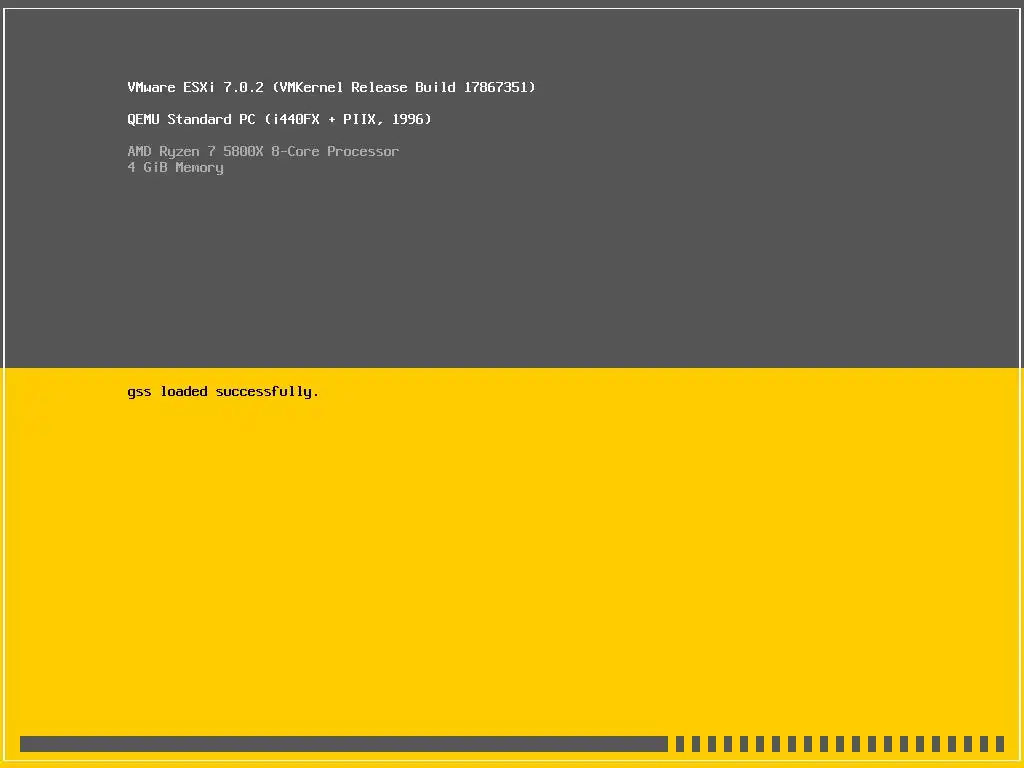Select the QEMU Standard PC hardware text
This screenshot has height=768, width=1024.
coord(280,120)
